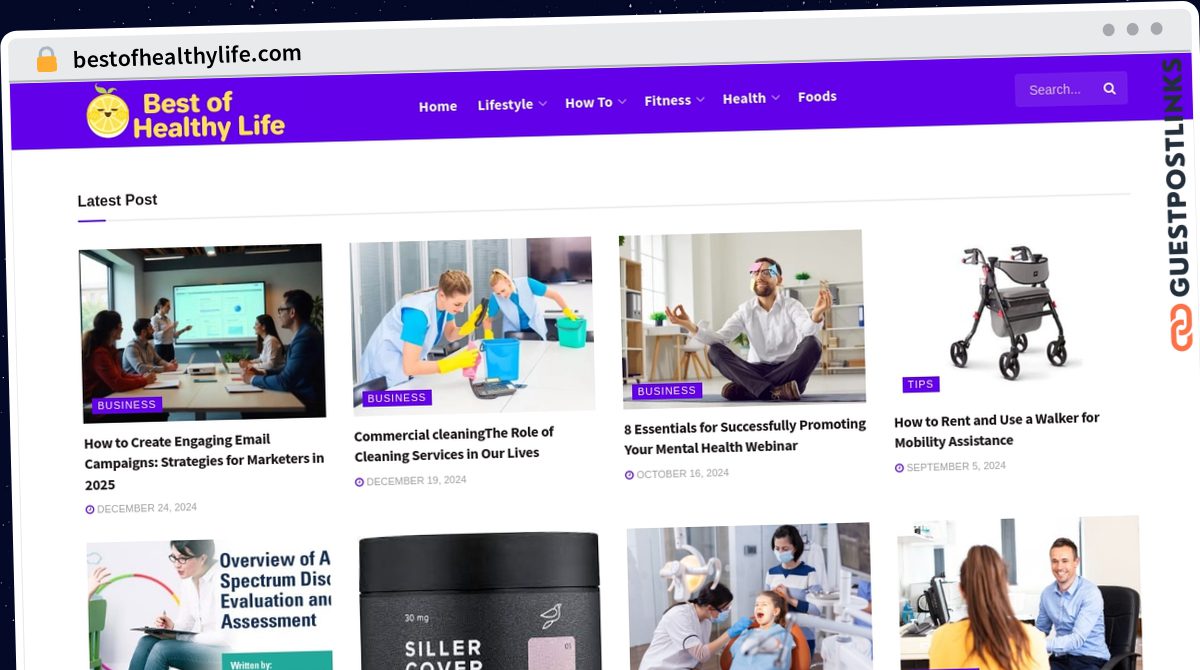Click the clock icon next to October 16, 2024
The width and height of the screenshot is (1200, 670).
pyautogui.click(x=629, y=475)
